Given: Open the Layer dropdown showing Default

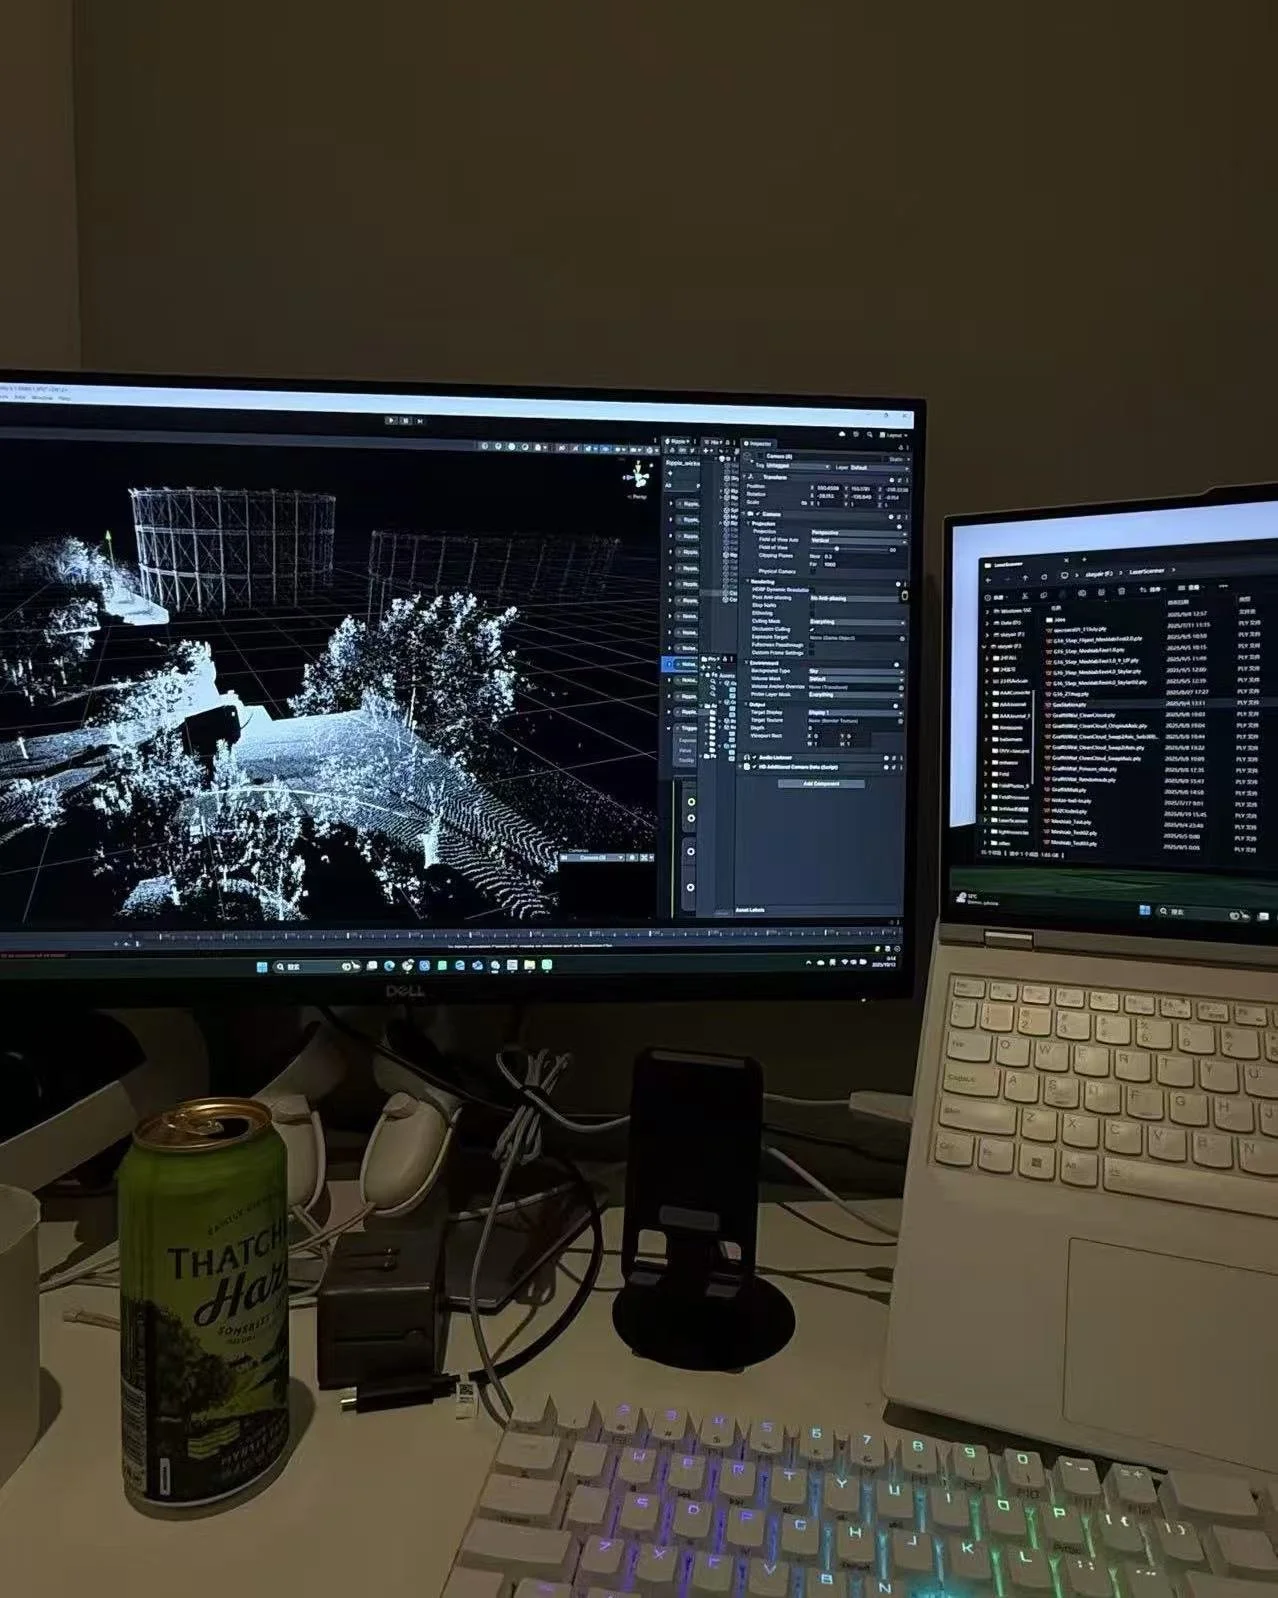Looking at the screenshot, I should click(x=879, y=467).
